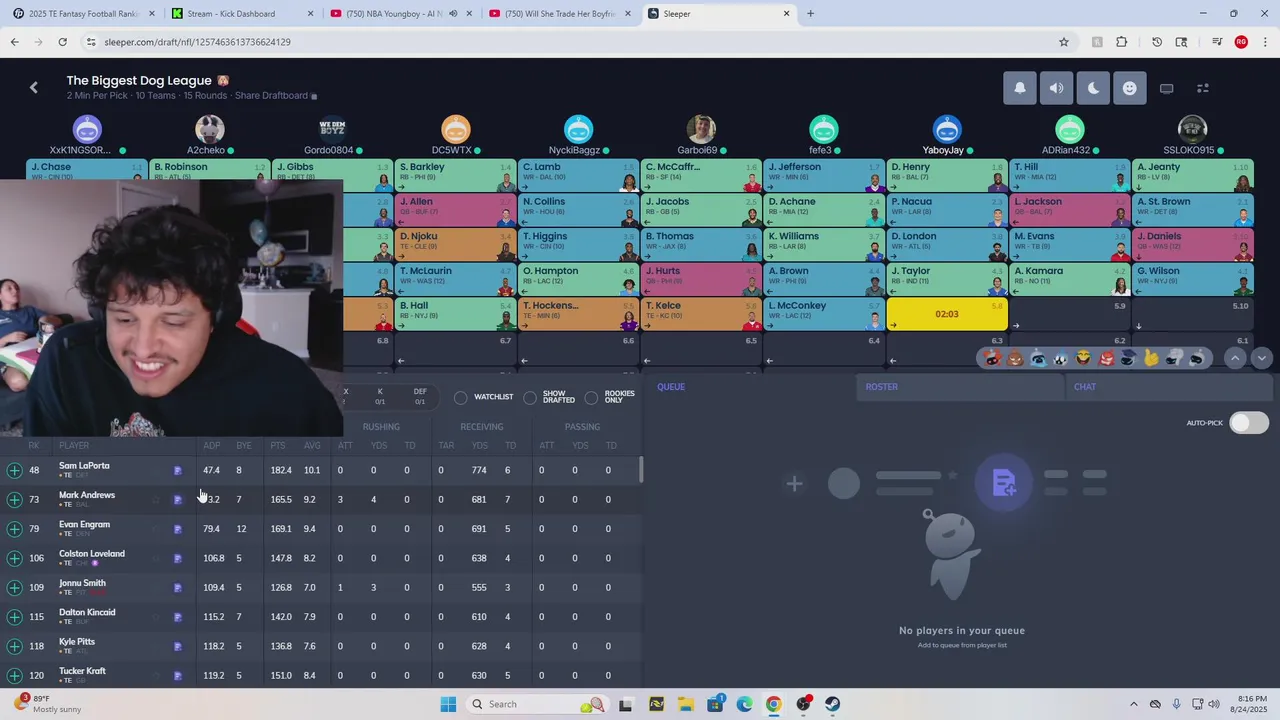The image size is (1280, 720).
Task: Click the Chrome address bar URL
Action: point(197,42)
